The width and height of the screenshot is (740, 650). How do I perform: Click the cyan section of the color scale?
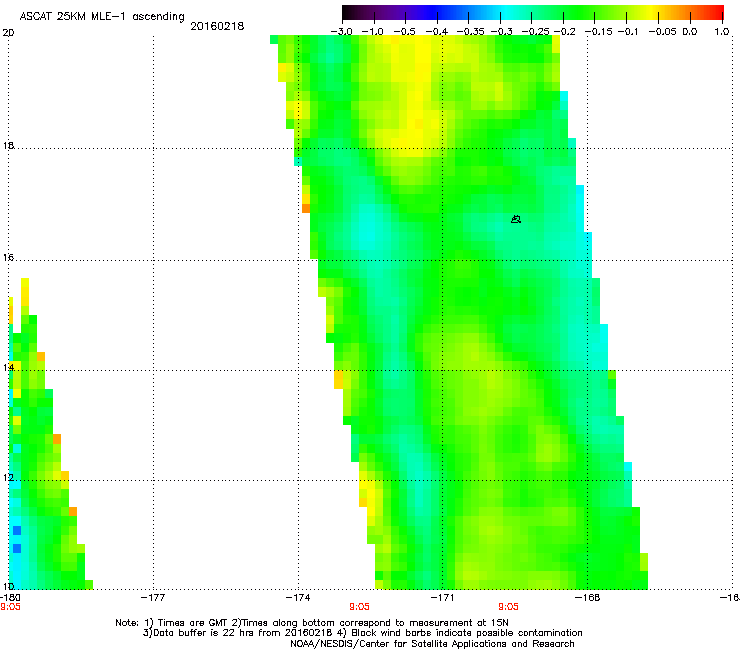pyautogui.click(x=507, y=12)
